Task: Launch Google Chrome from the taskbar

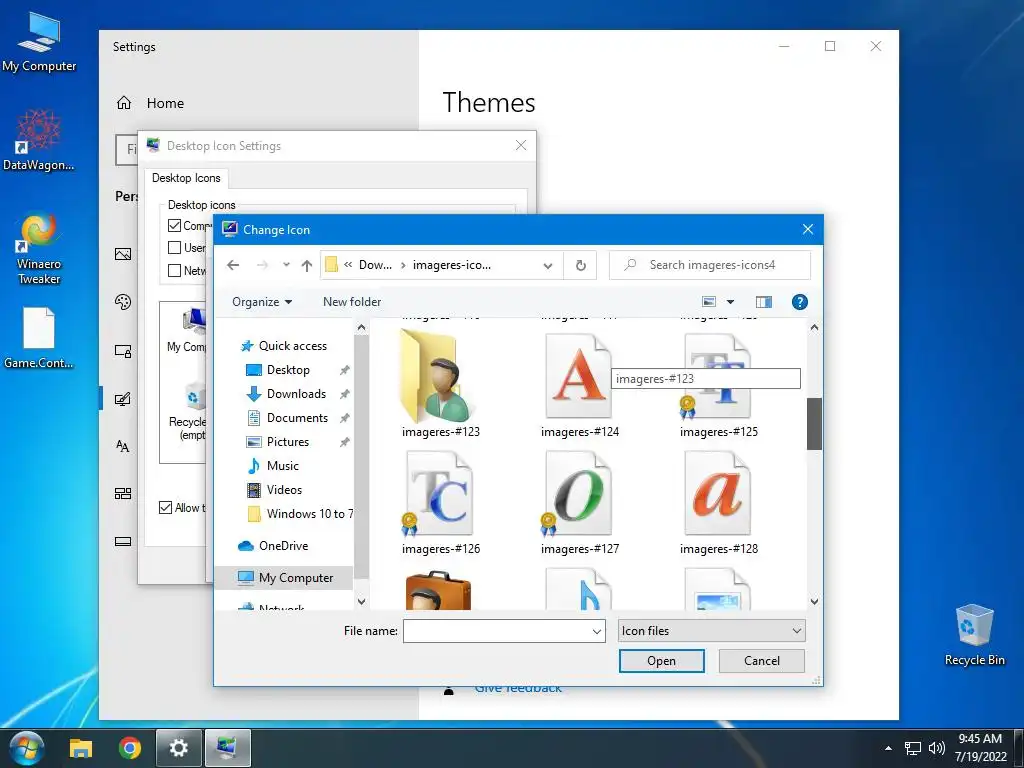Action: coord(130,748)
